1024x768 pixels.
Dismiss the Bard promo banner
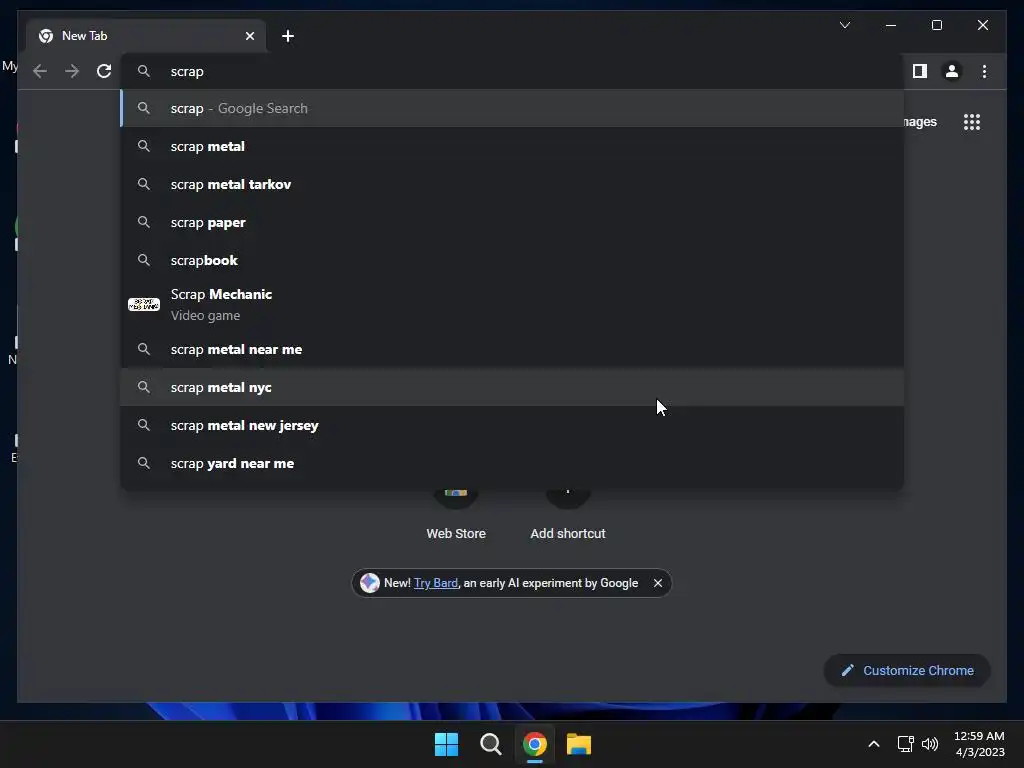tap(658, 583)
